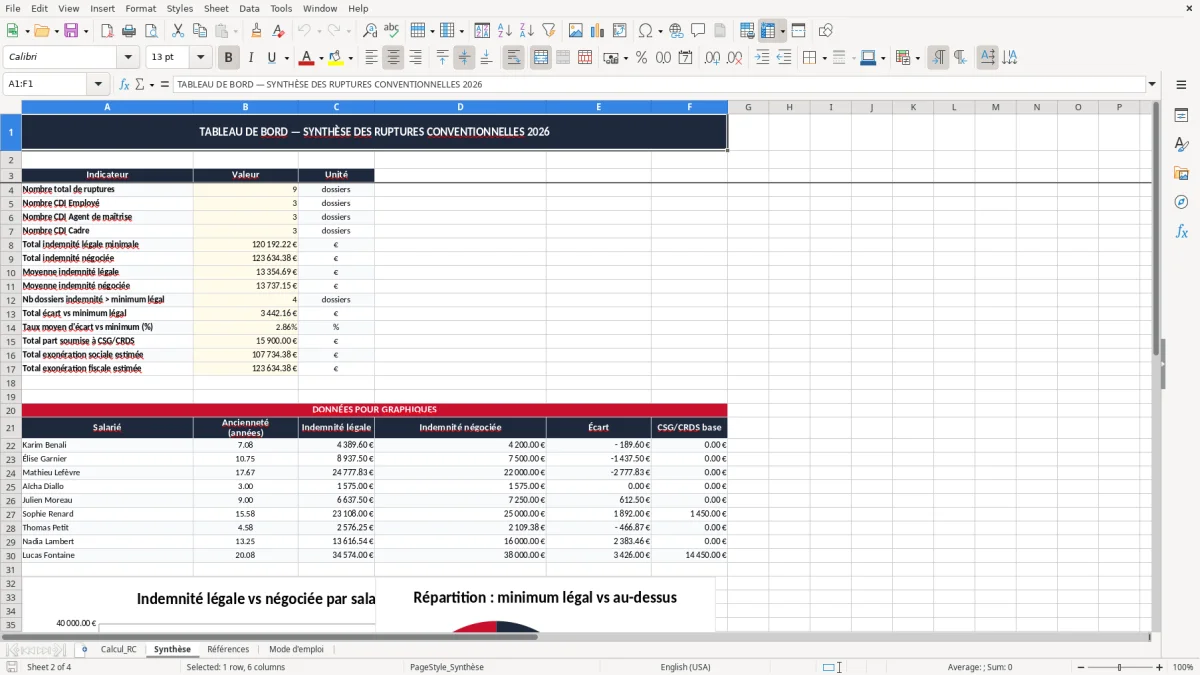Open the Data menu
The width and height of the screenshot is (1200, 675).
249,8
